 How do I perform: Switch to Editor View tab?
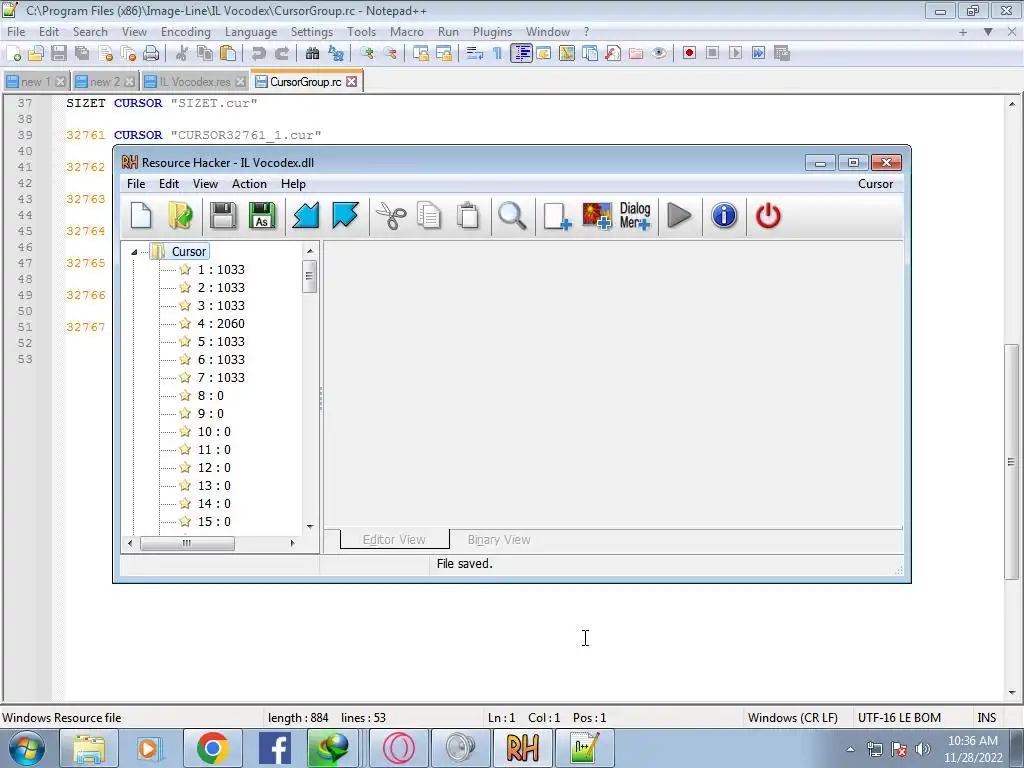pyautogui.click(x=394, y=540)
